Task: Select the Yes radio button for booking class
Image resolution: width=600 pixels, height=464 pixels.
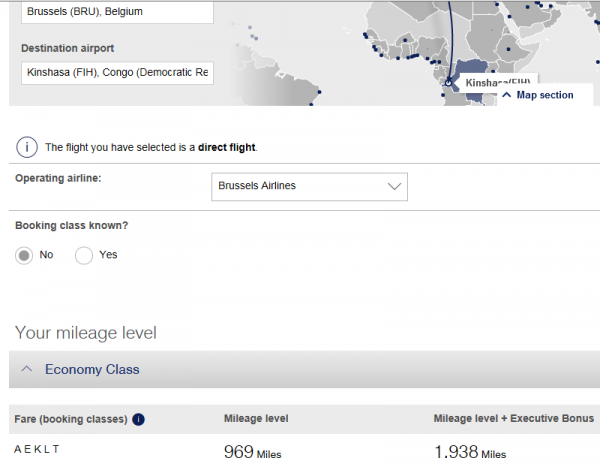Action: (84, 256)
